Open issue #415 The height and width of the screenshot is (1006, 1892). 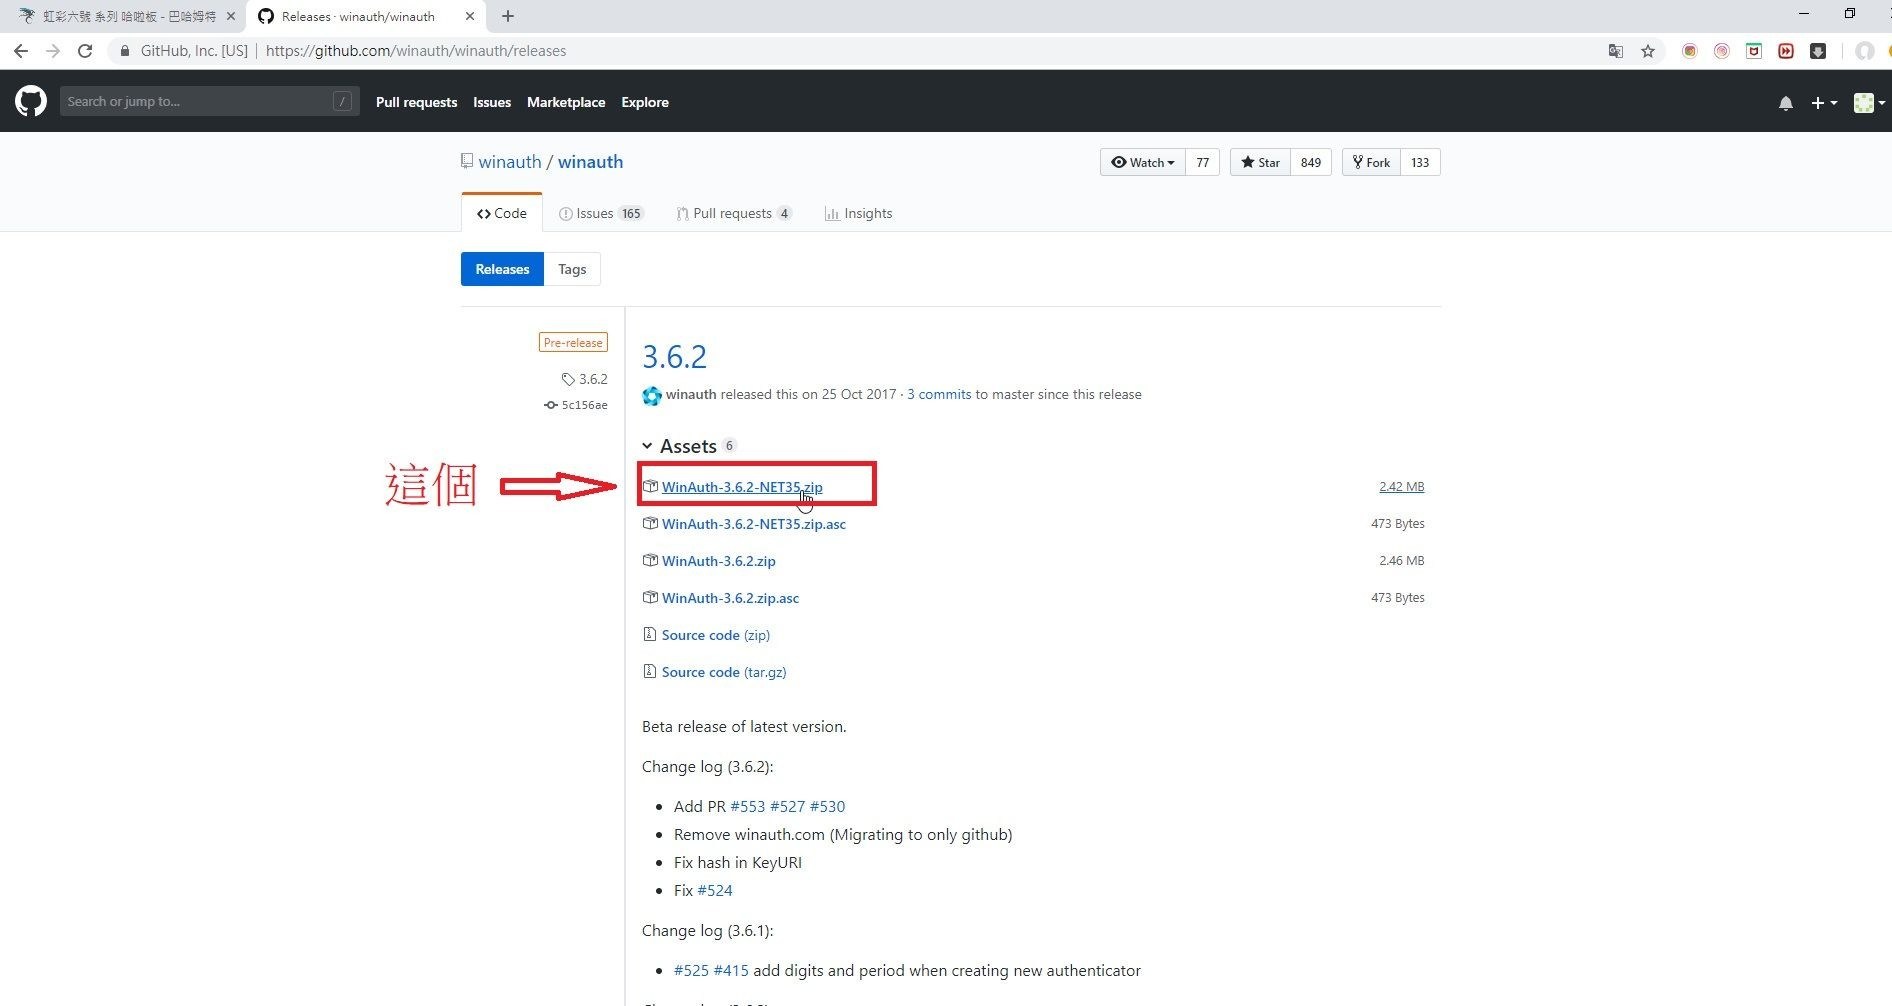point(731,970)
